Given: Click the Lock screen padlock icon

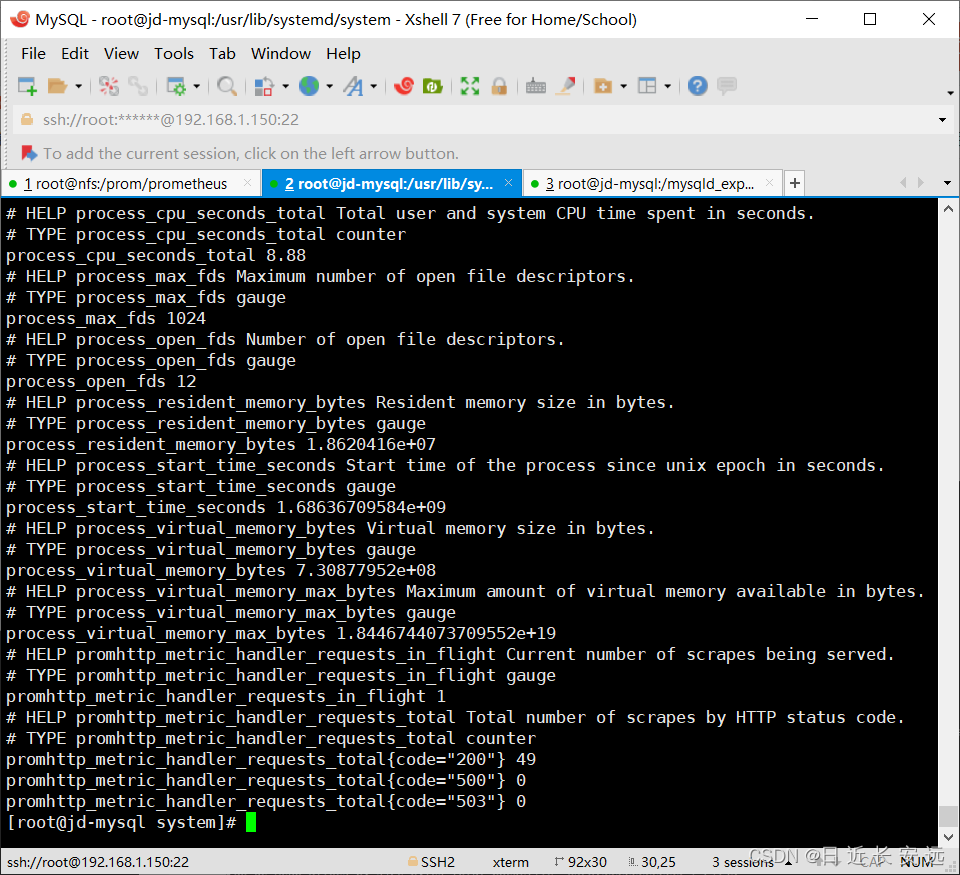Looking at the screenshot, I should point(500,86).
